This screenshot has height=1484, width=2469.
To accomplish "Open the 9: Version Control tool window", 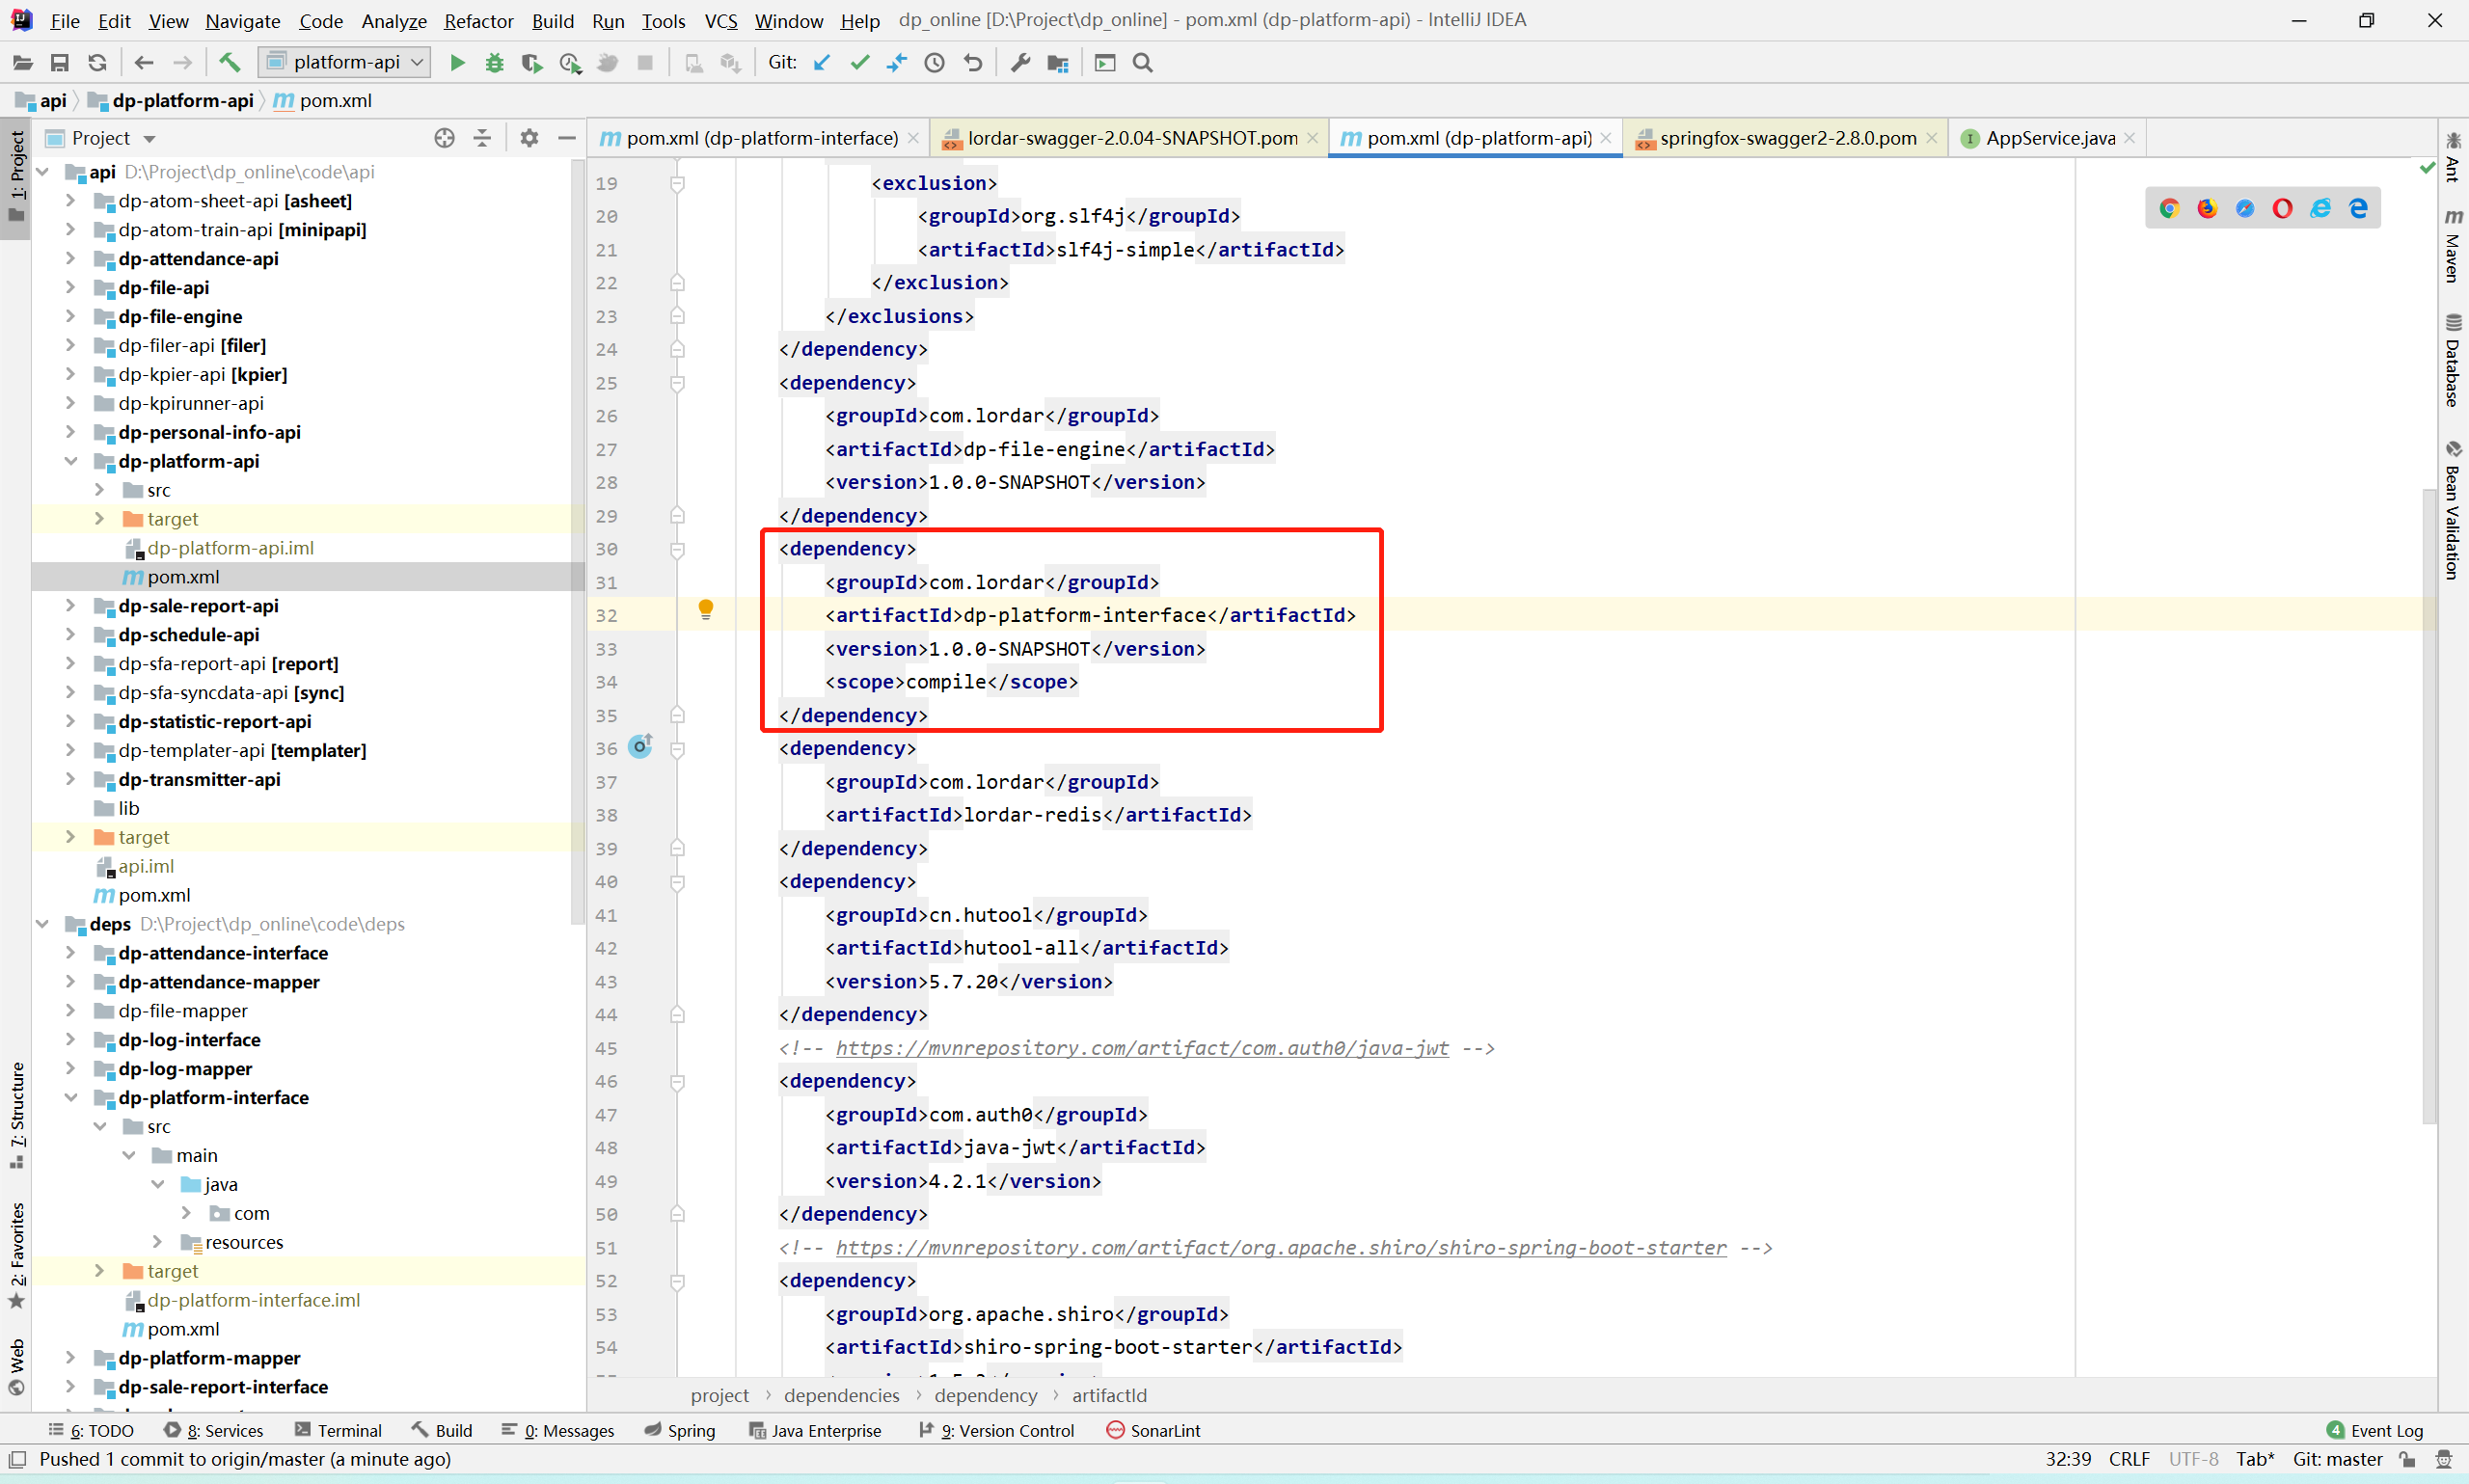I will click(x=996, y=1430).
